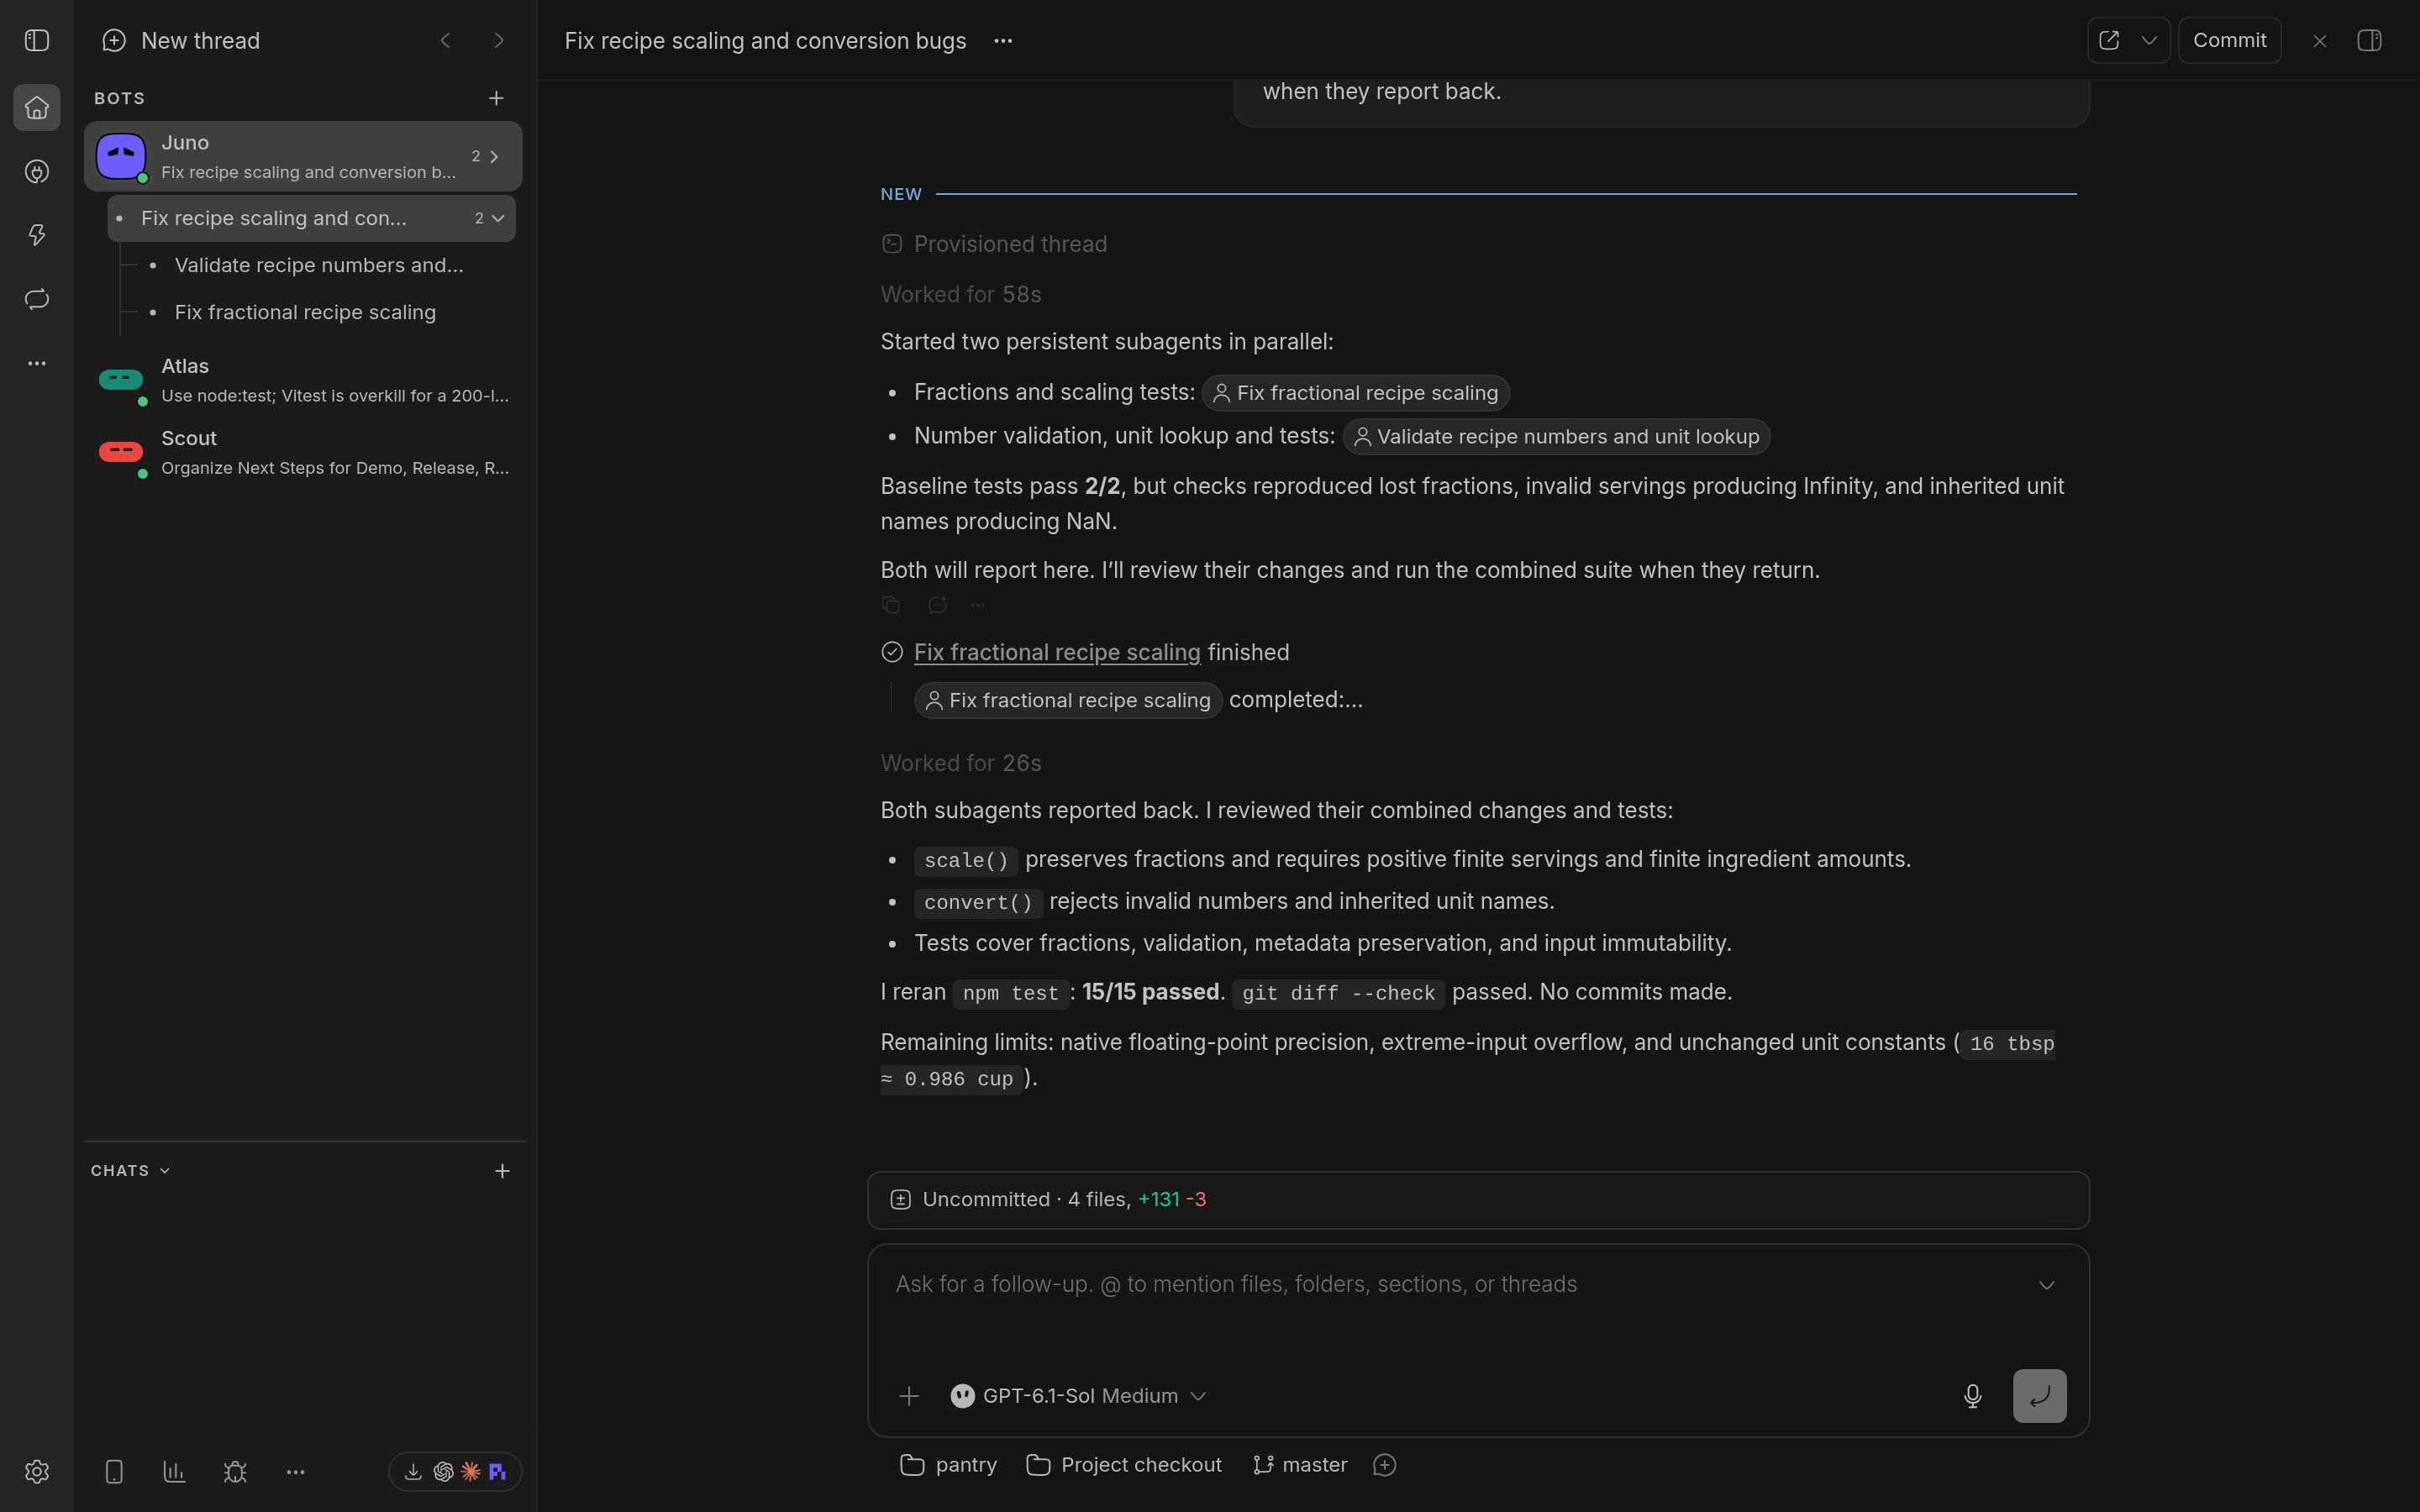Select the Atlas bot
The width and height of the screenshot is (2420, 1512).
coord(303,380)
